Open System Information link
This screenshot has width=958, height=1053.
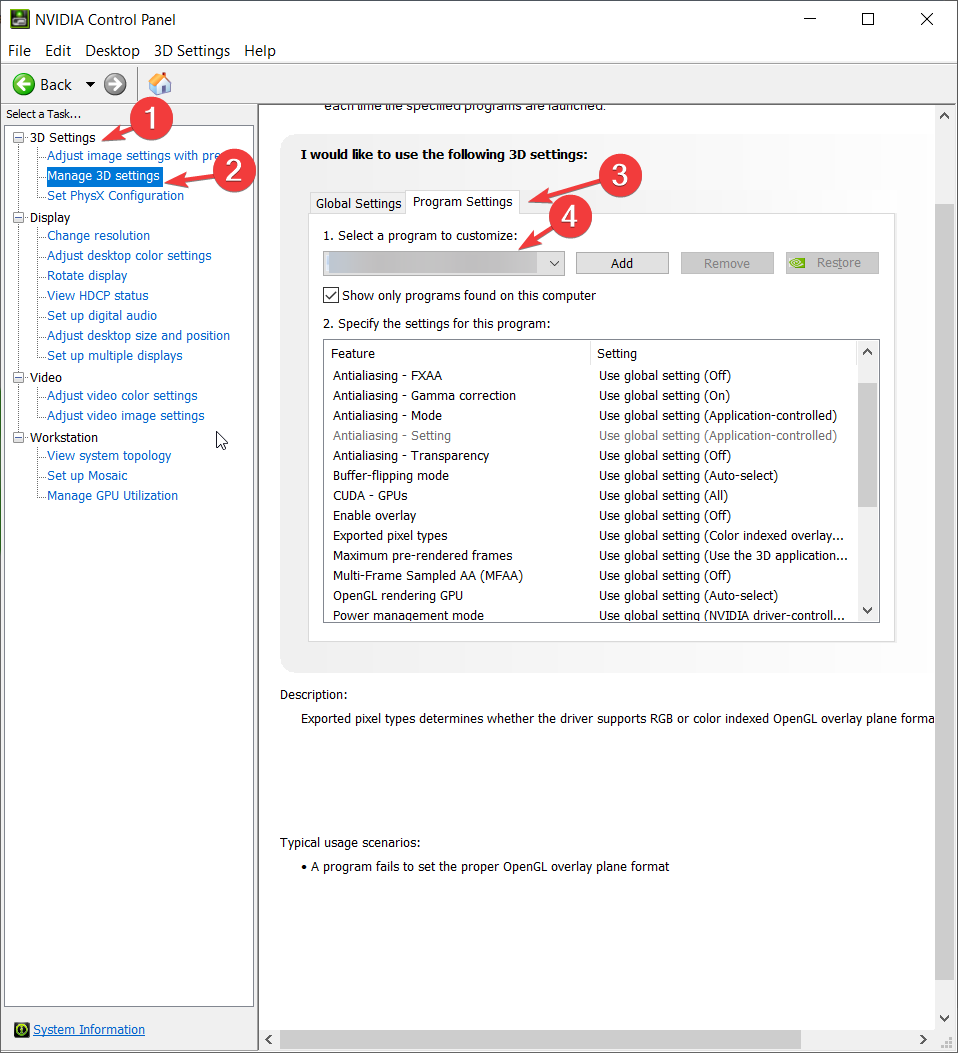click(89, 1029)
